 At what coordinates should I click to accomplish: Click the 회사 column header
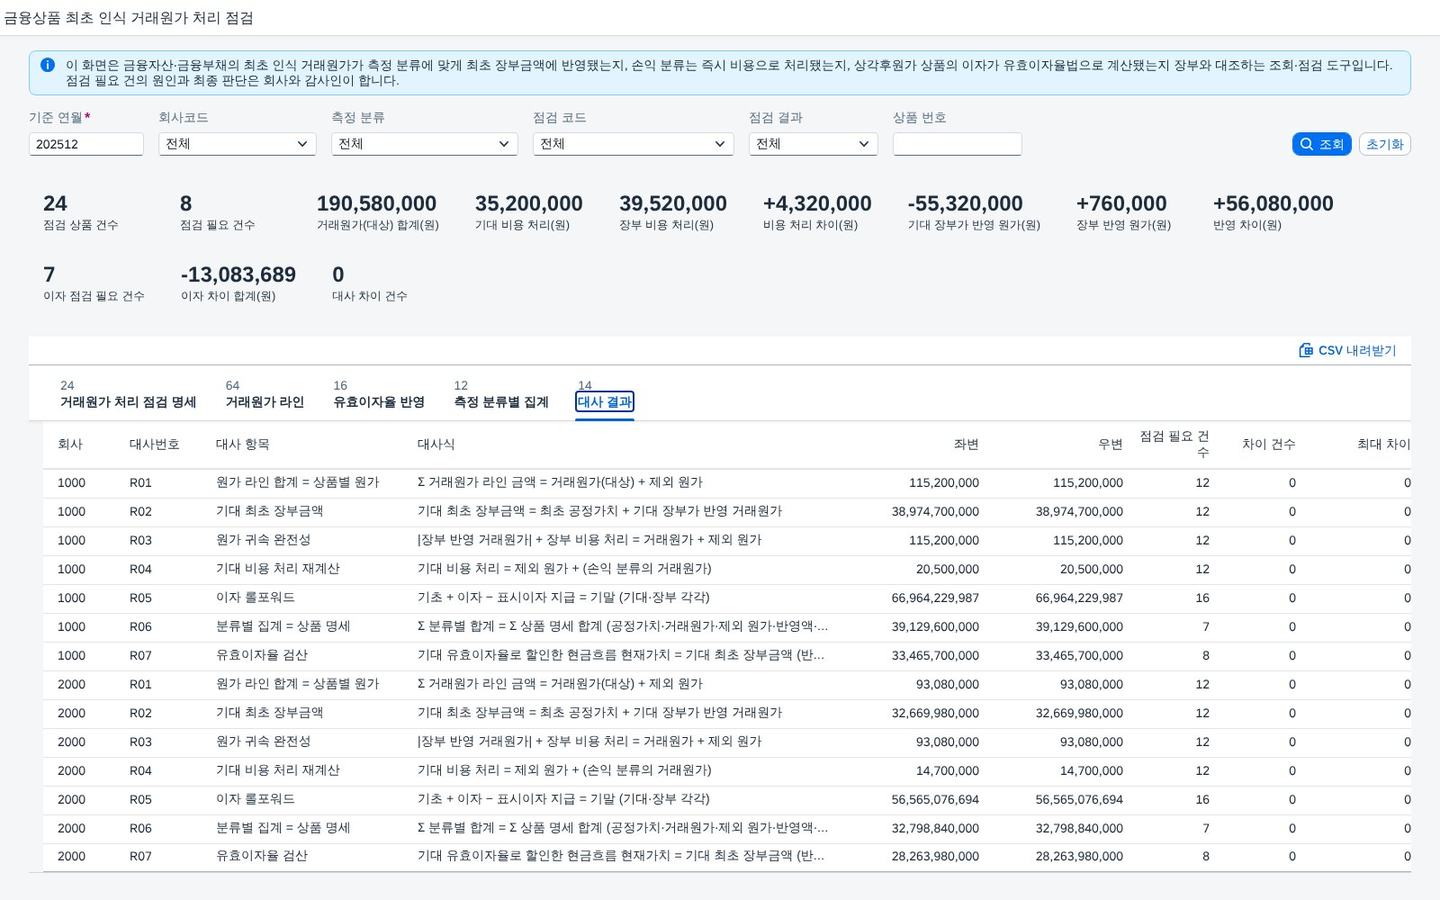point(70,444)
